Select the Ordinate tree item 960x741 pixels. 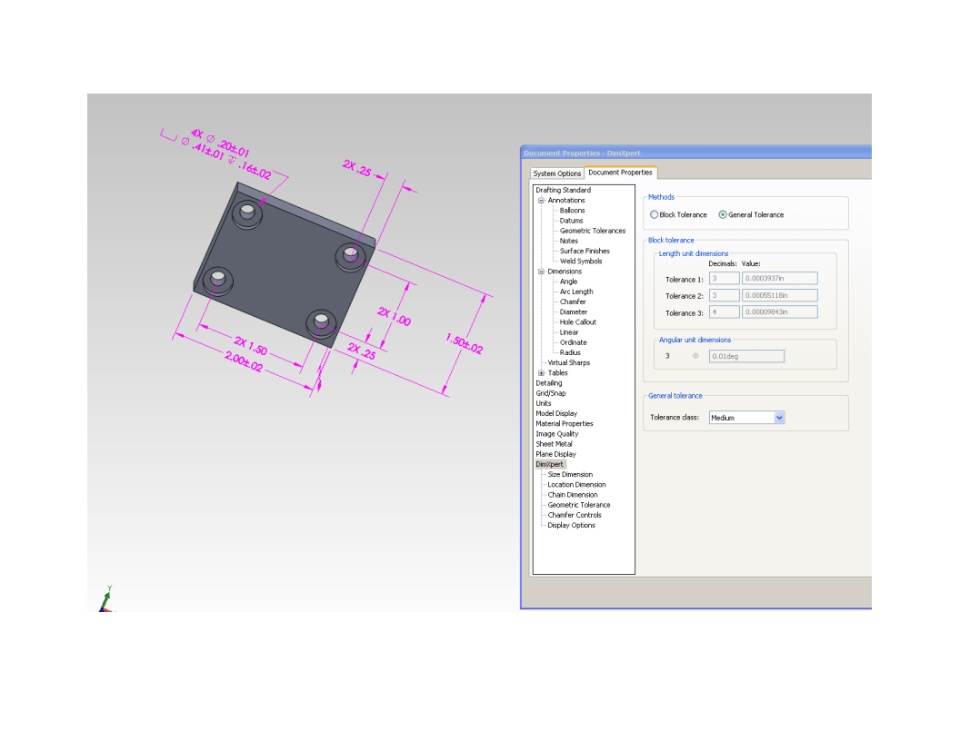(573, 342)
